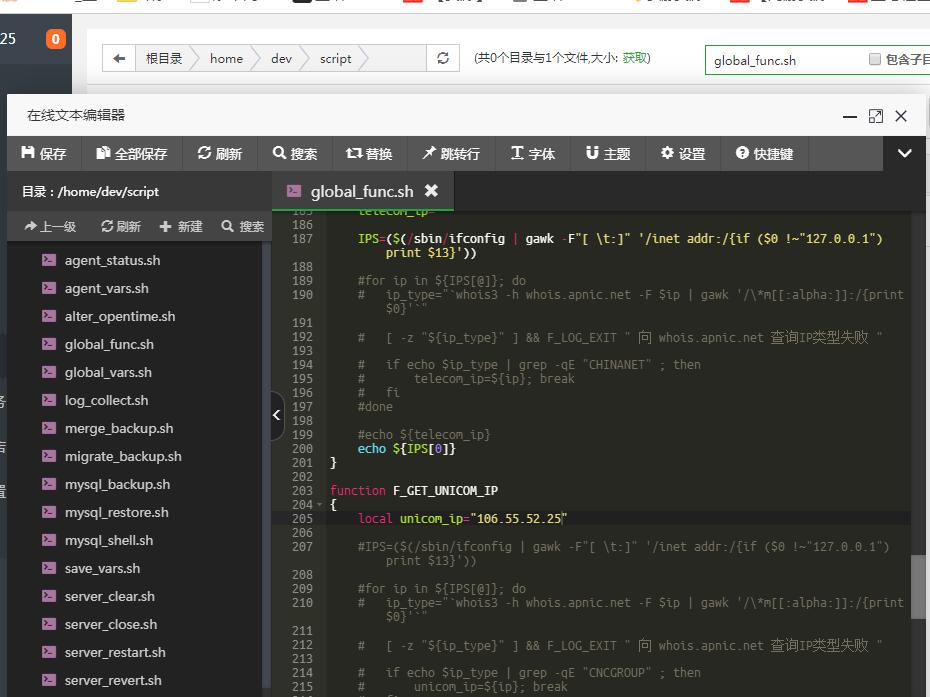
Task: Toggle the include subdirectories (包含子目录) checkbox
Action: point(875,59)
